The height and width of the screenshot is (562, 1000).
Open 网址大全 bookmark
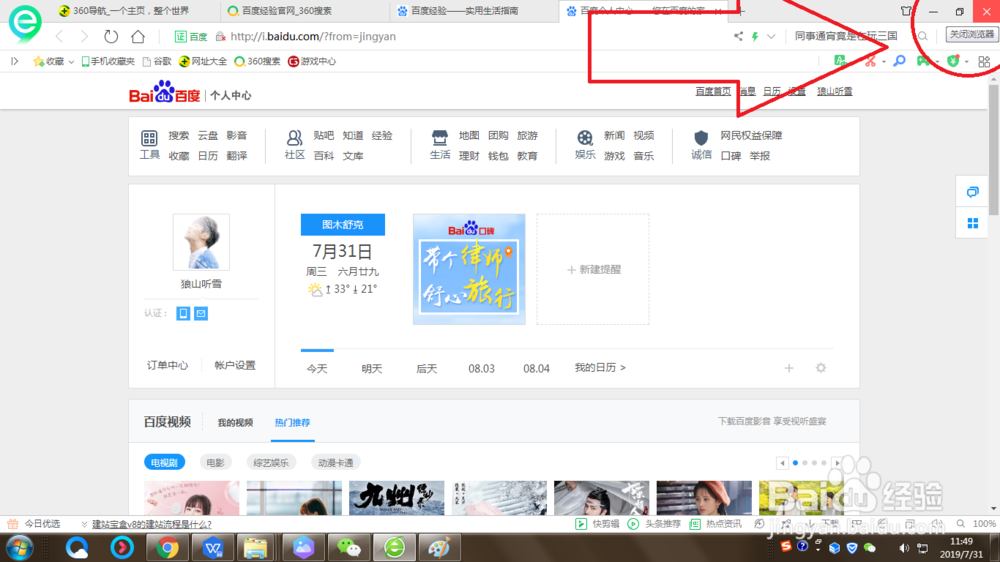(203, 61)
